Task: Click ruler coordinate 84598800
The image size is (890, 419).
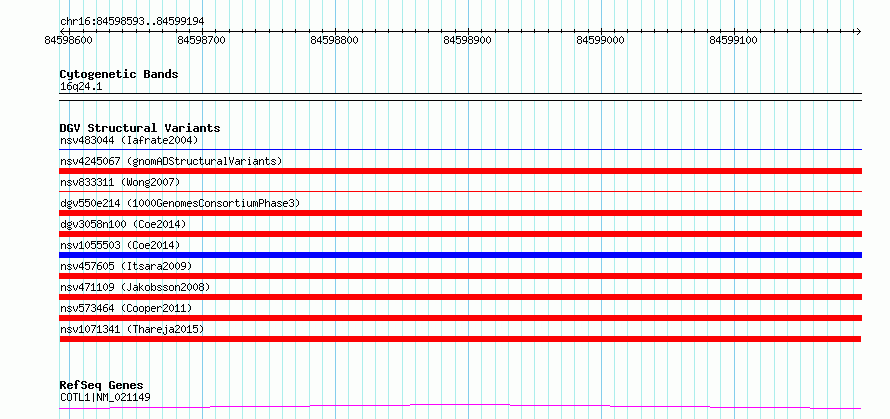Action: pos(334,40)
